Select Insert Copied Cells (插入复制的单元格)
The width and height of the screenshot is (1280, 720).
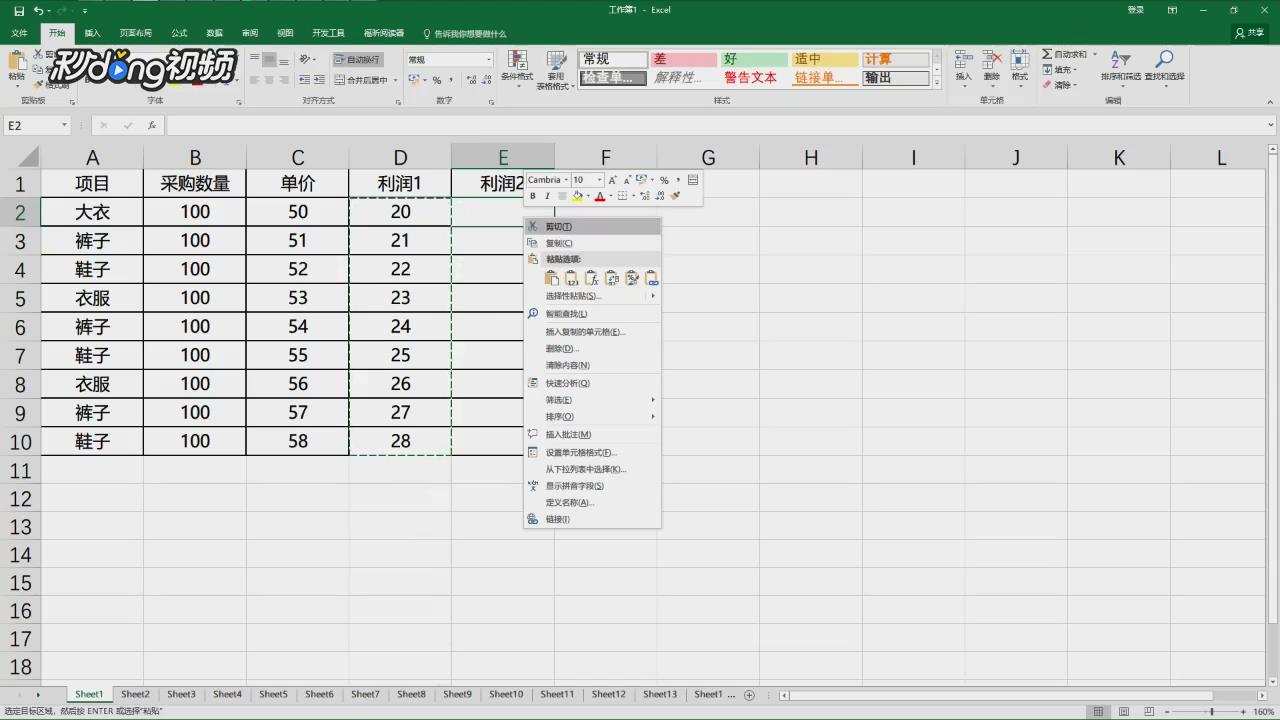click(x=592, y=332)
